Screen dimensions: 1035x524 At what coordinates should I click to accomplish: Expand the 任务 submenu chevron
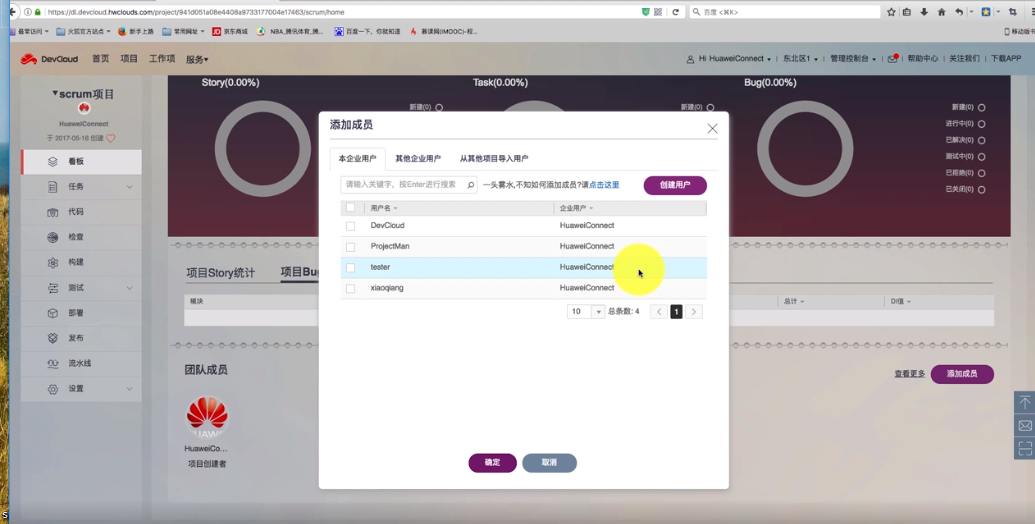(x=129, y=187)
